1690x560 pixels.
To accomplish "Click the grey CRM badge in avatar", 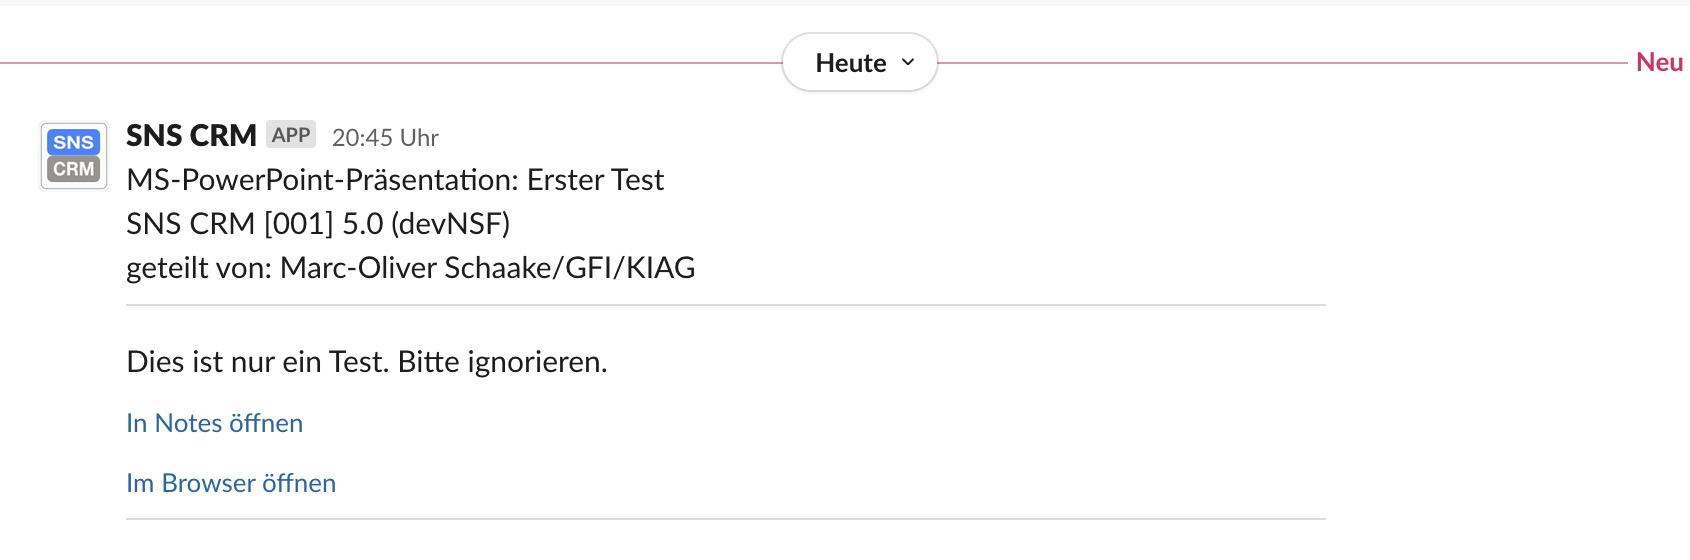I will click(x=73, y=169).
